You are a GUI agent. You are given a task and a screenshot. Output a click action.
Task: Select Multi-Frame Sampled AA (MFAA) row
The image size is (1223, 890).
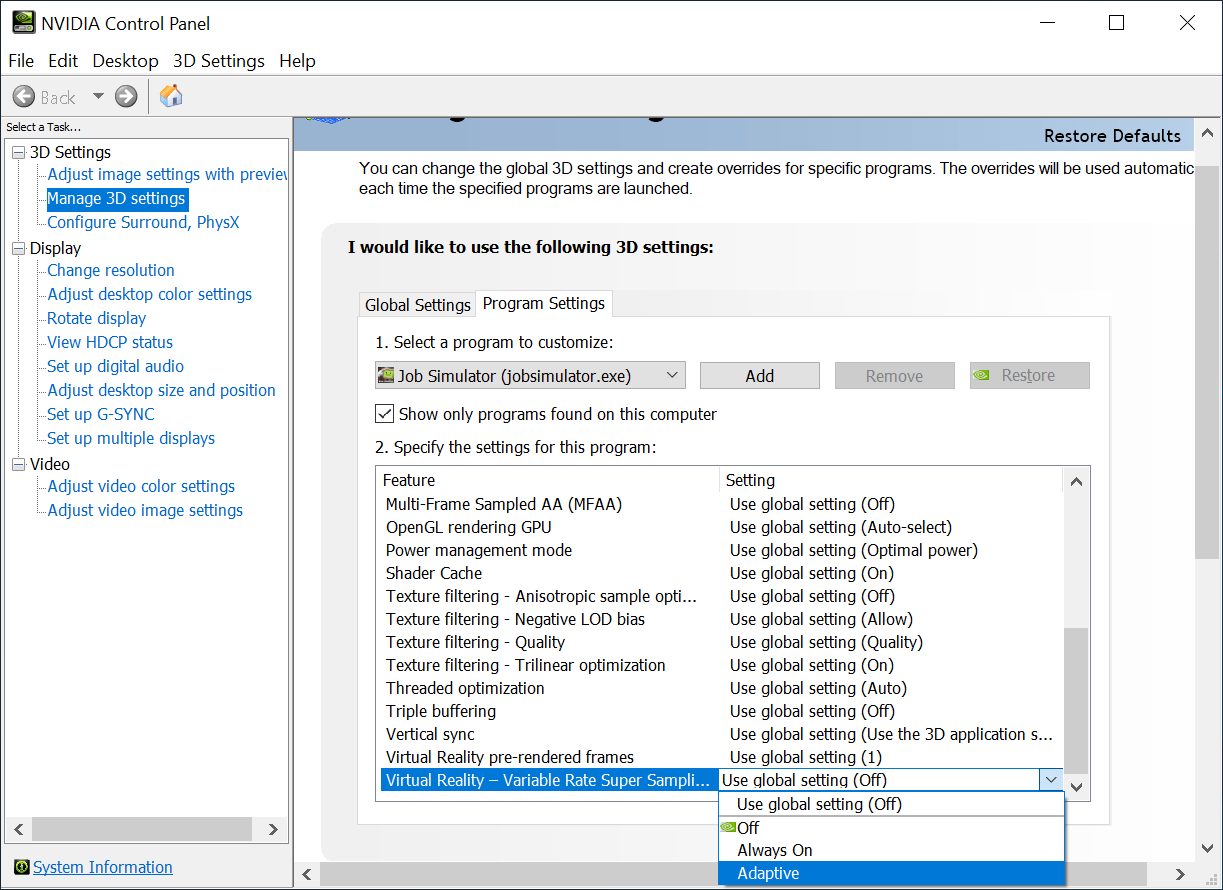(x=720, y=504)
